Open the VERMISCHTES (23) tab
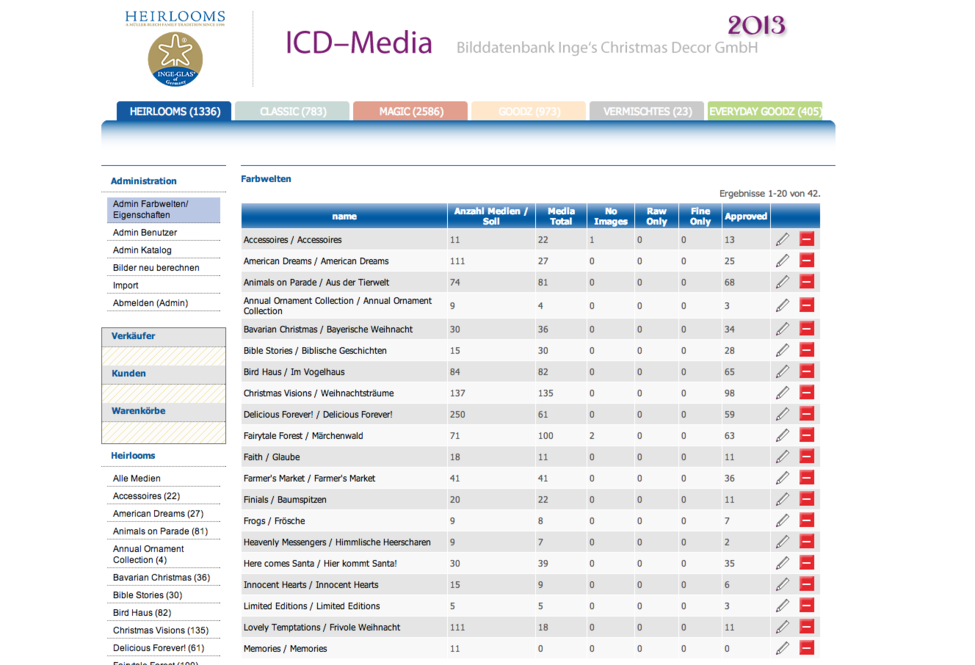975x665 pixels. tap(647, 111)
